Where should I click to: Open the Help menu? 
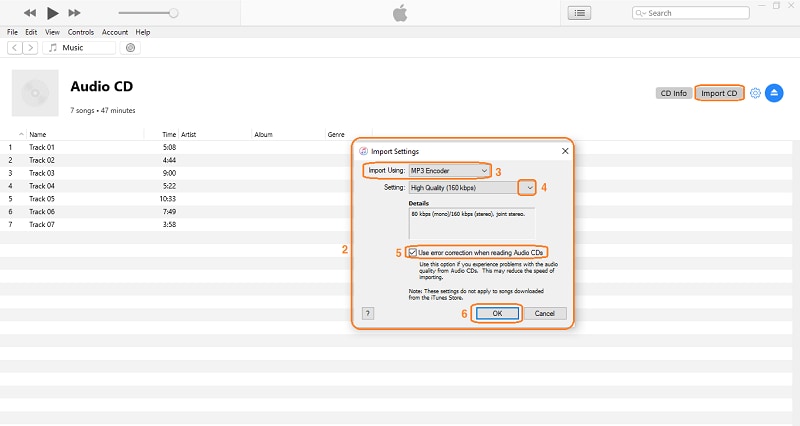pos(143,32)
